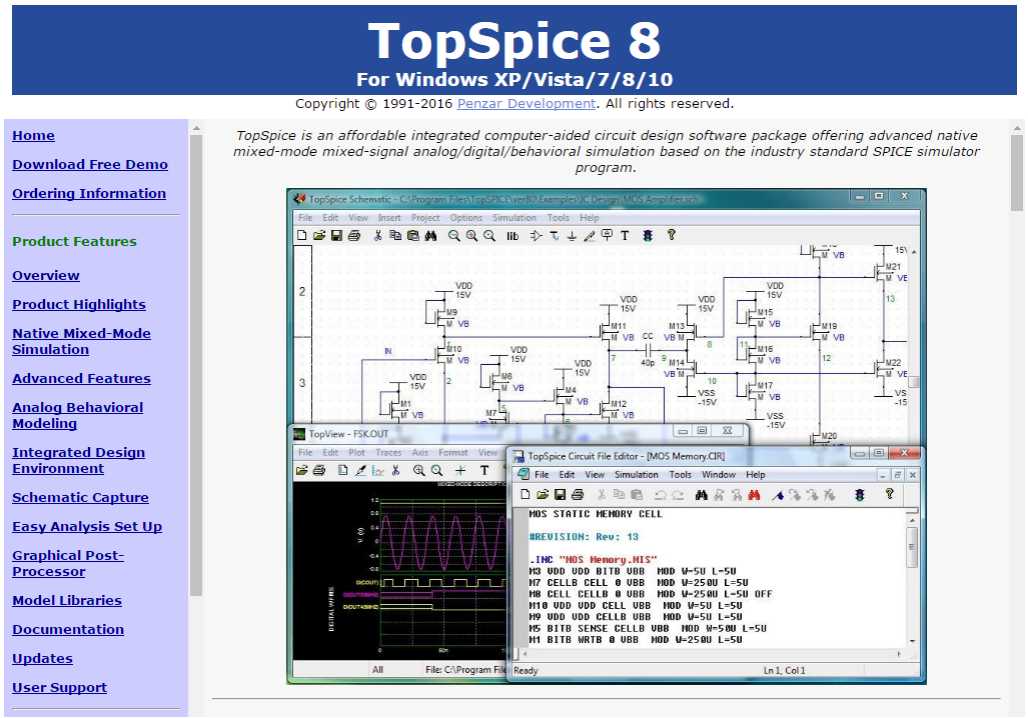Open Window menu in Circuit File Editor
This screenshot has height=718, width=1028.
719,475
